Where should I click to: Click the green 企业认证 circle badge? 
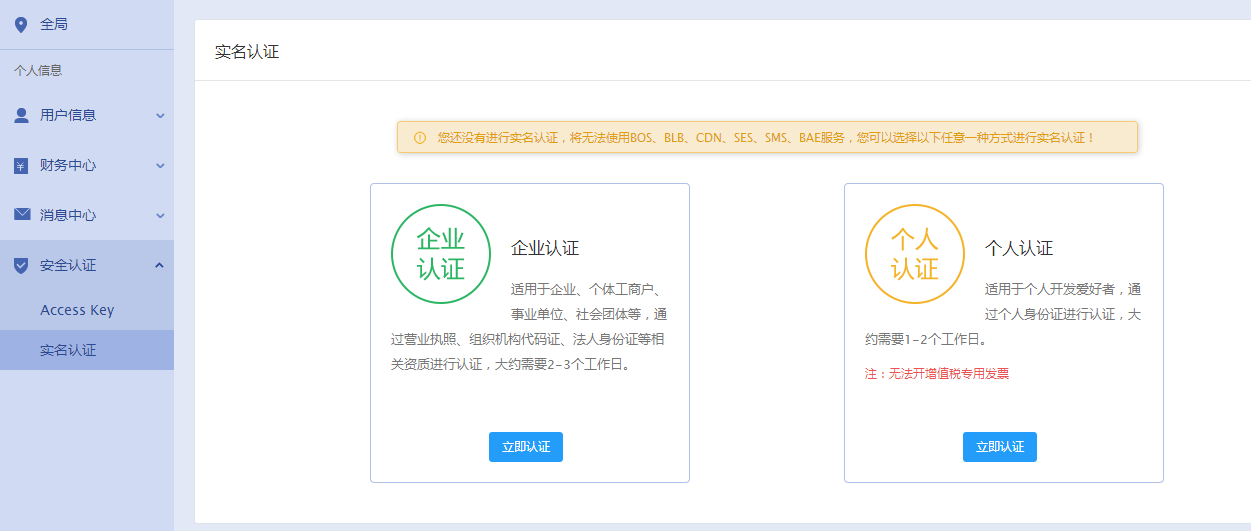[x=441, y=254]
